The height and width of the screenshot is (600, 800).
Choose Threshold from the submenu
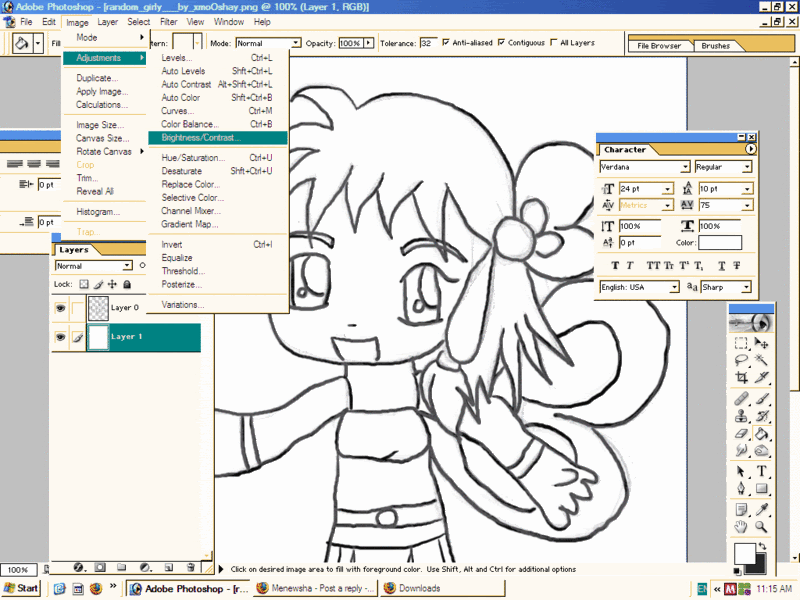point(218,271)
